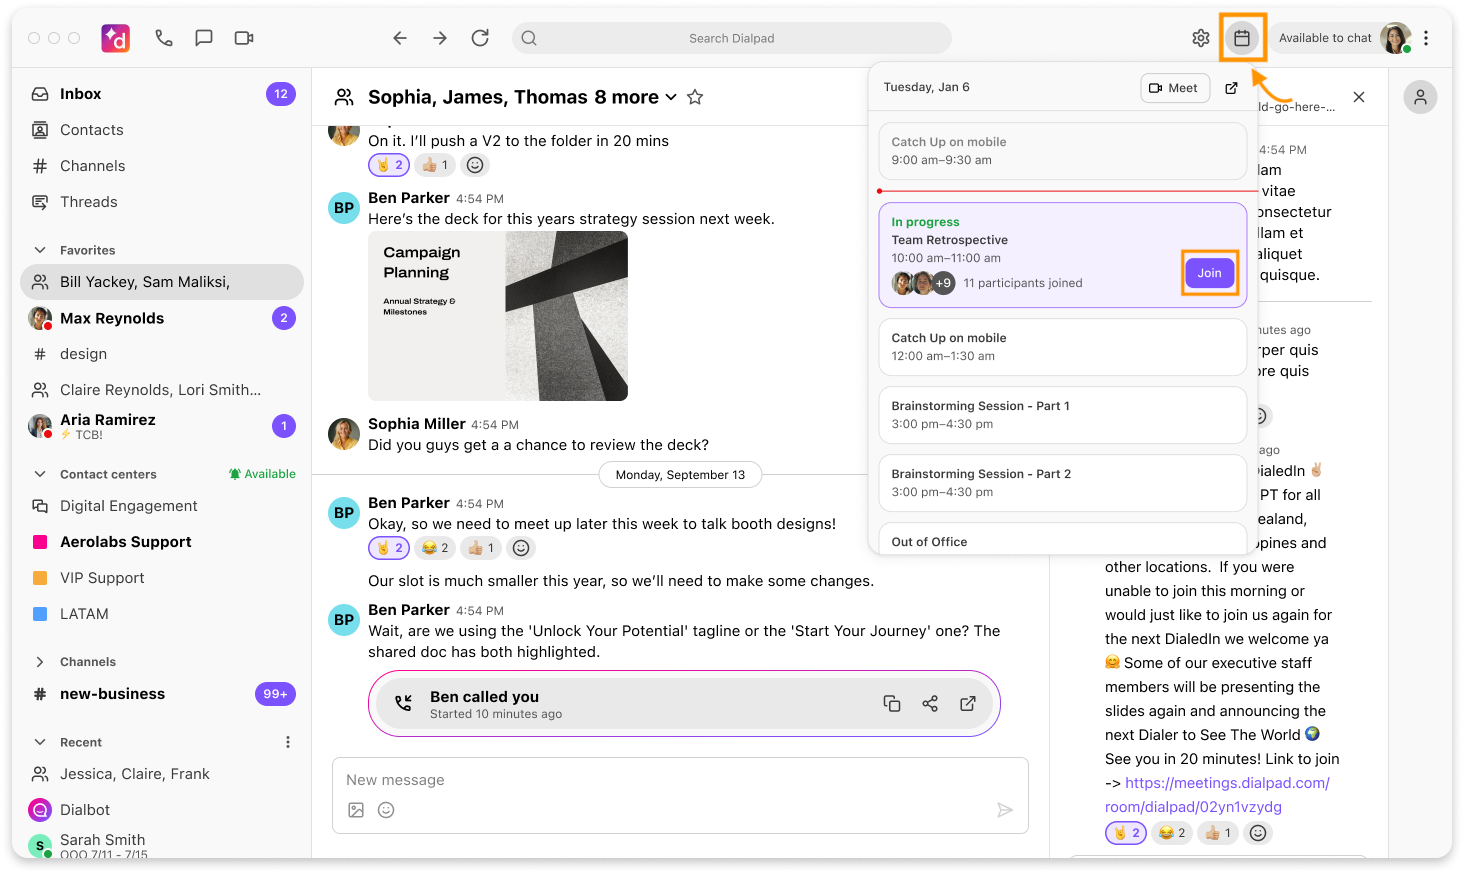
Task: Open the Inbox
Action: pyautogui.click(x=162, y=94)
